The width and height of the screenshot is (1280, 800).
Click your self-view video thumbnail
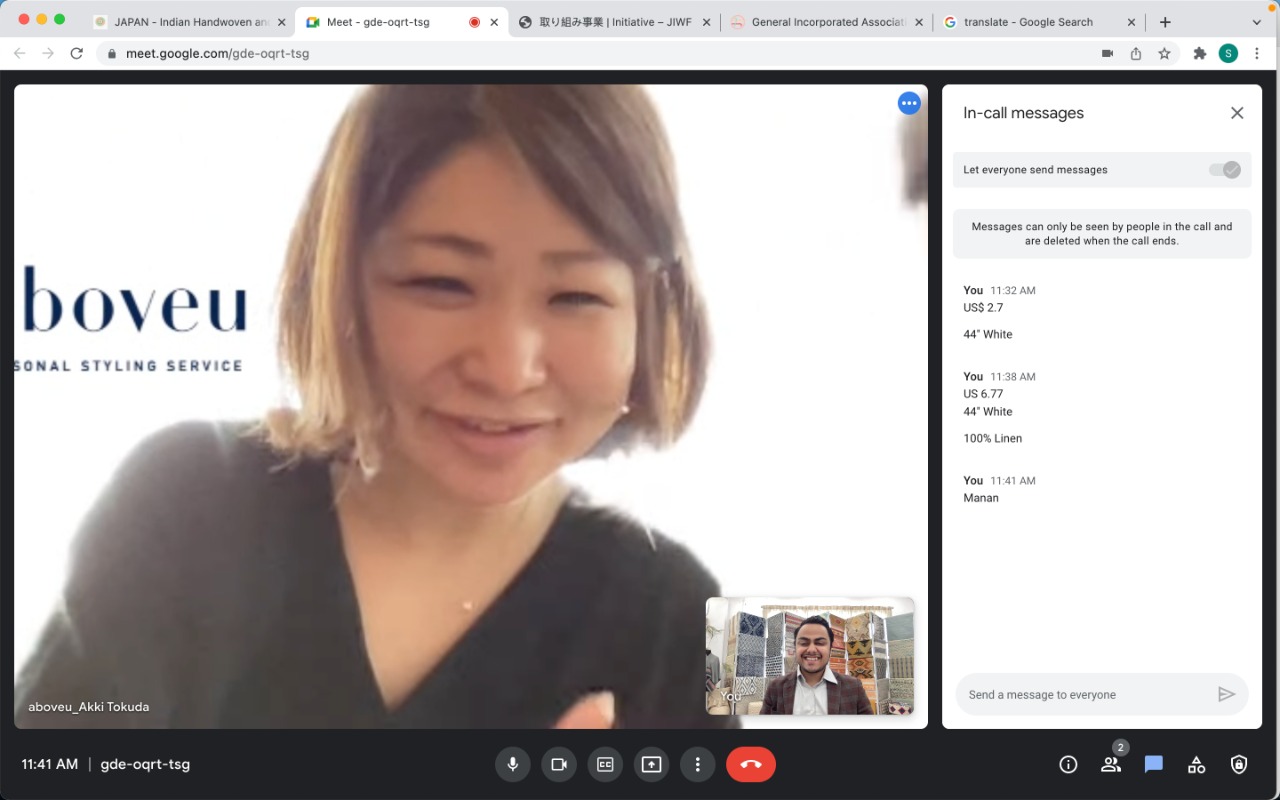point(810,656)
